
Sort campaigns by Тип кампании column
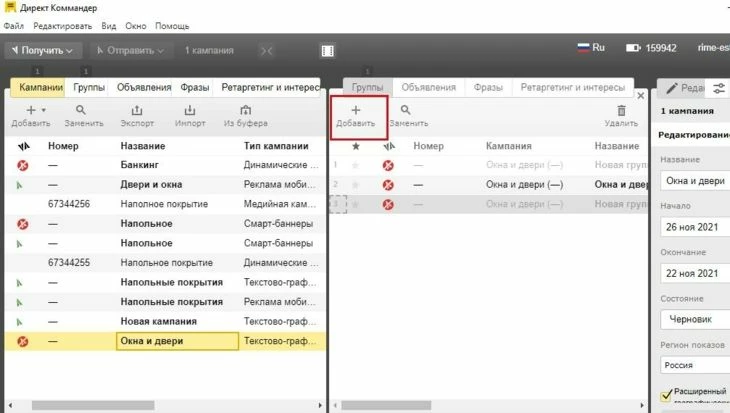tap(276, 146)
